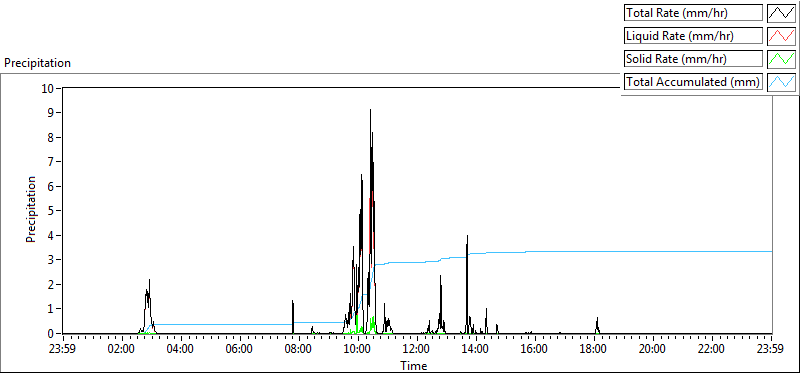Click the 'Time' x-axis label
The width and height of the screenshot is (800, 373).
(413, 365)
